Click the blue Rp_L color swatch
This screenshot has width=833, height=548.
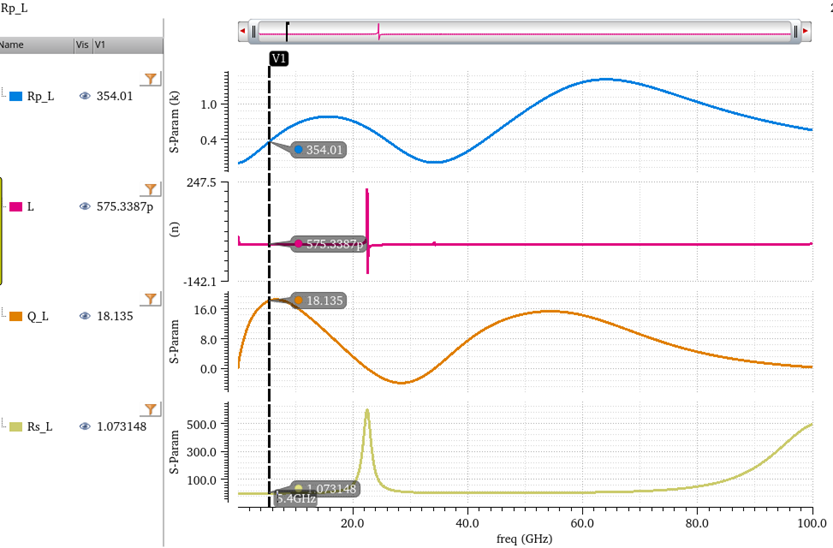(x=16, y=96)
